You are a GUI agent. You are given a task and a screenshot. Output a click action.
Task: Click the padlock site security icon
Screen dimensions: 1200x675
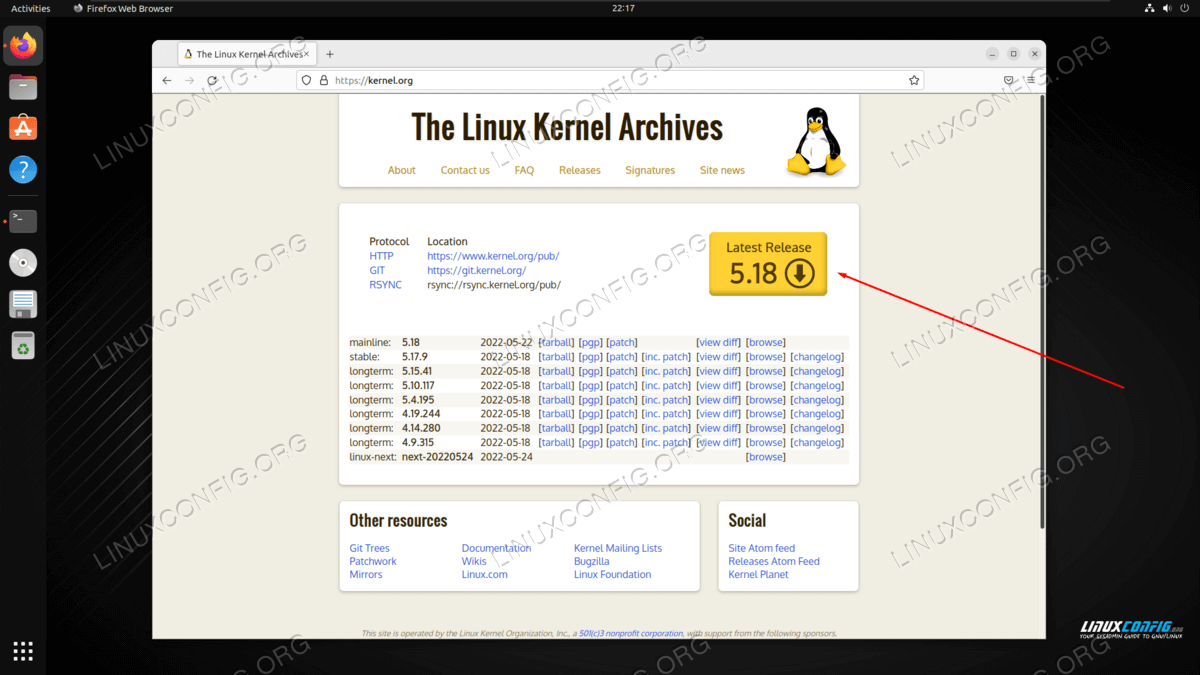pos(323,80)
